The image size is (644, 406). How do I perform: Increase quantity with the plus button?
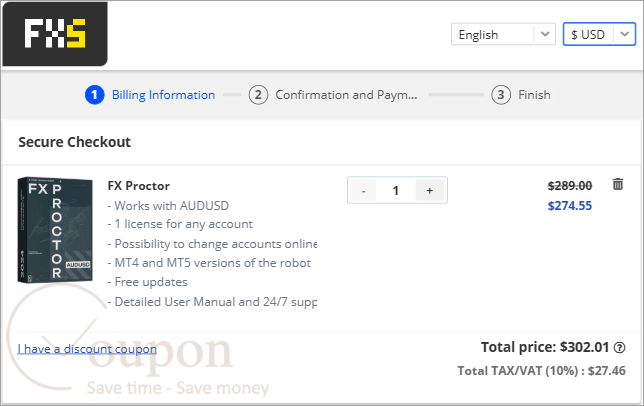(x=430, y=190)
